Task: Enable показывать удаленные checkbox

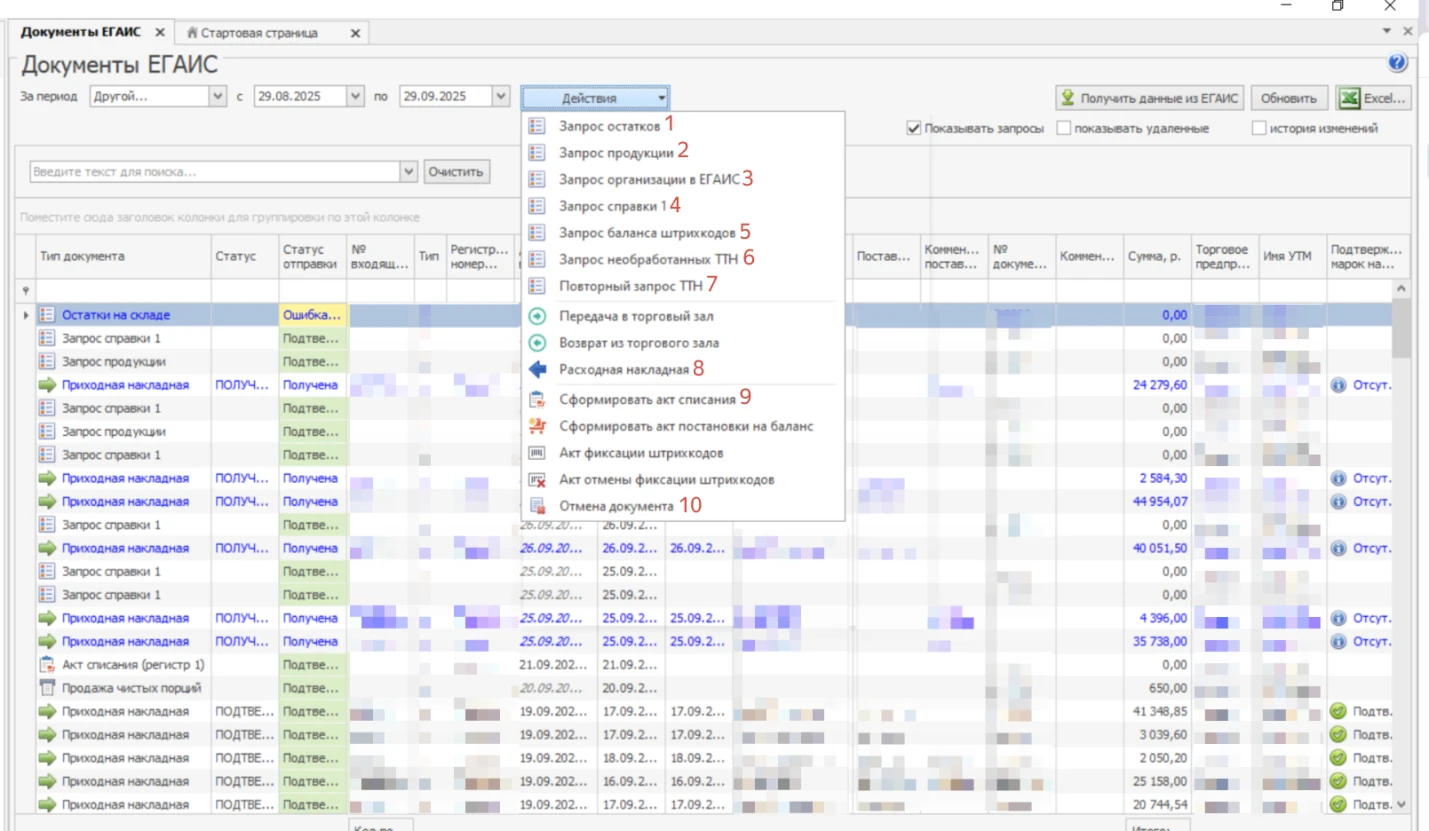Action: (x=1064, y=128)
